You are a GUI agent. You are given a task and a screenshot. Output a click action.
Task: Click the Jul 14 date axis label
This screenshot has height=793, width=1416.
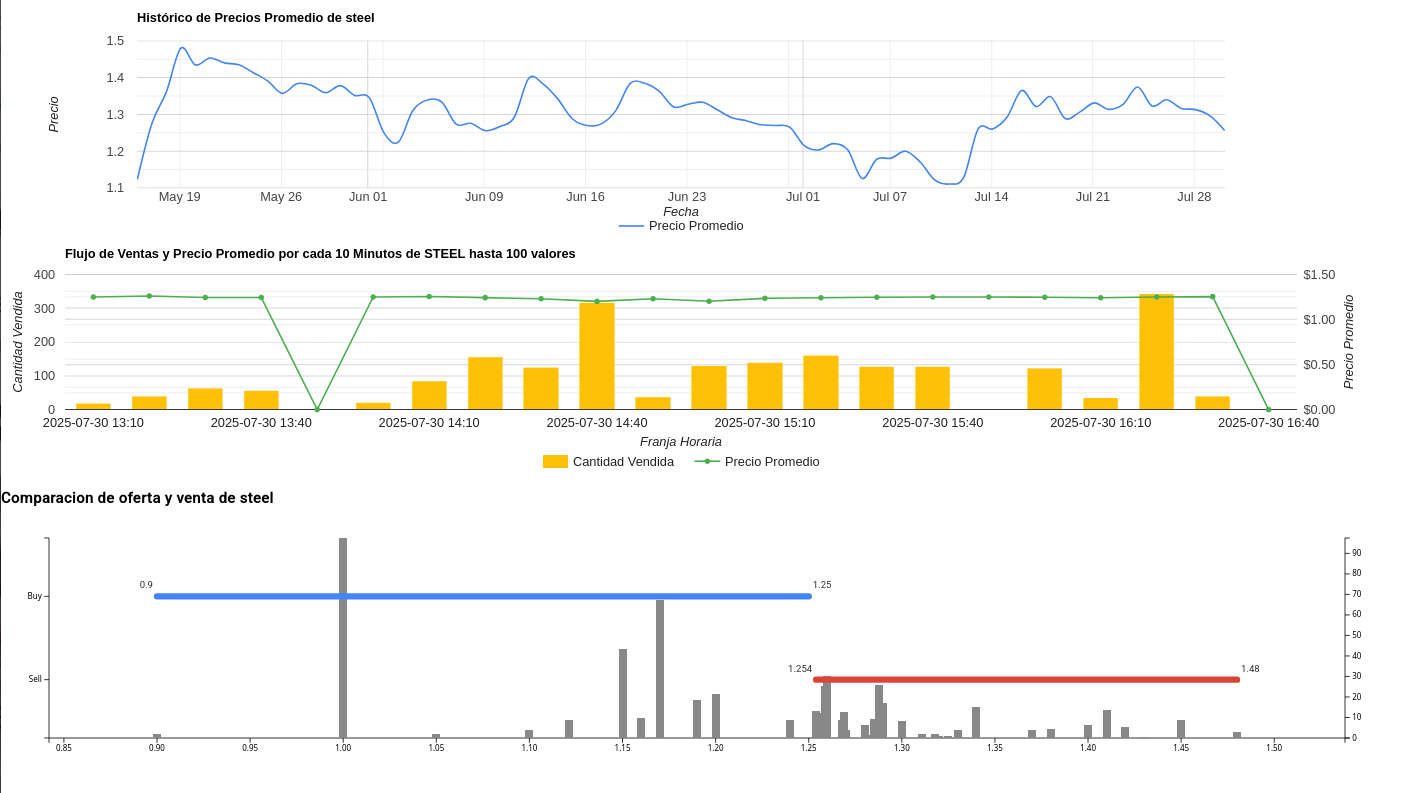click(991, 197)
